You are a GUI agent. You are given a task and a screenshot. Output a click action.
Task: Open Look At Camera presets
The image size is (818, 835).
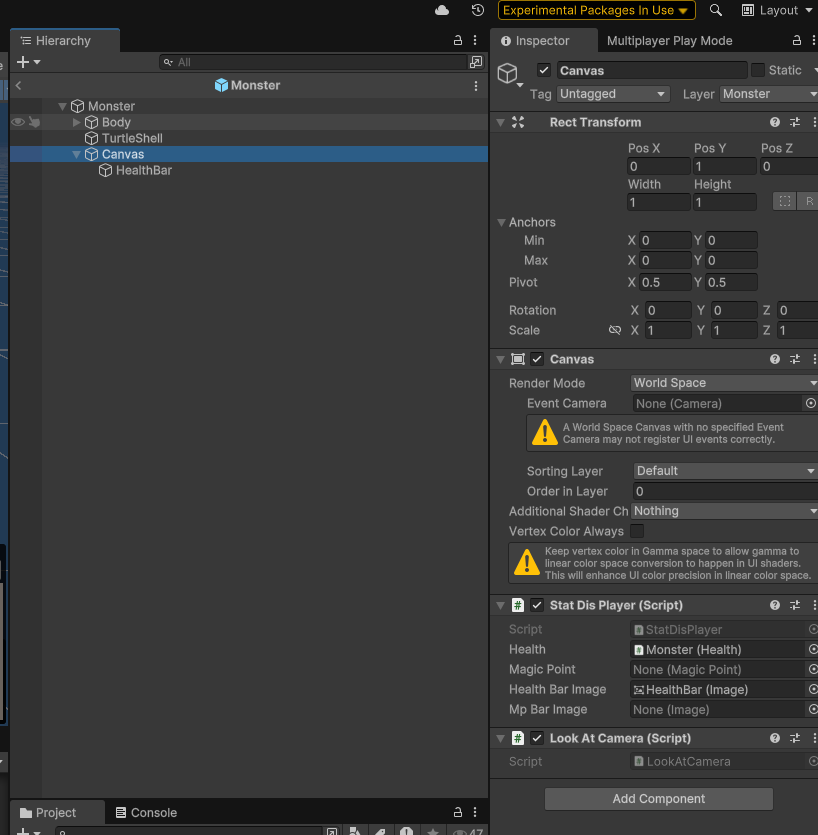pyautogui.click(x=795, y=738)
